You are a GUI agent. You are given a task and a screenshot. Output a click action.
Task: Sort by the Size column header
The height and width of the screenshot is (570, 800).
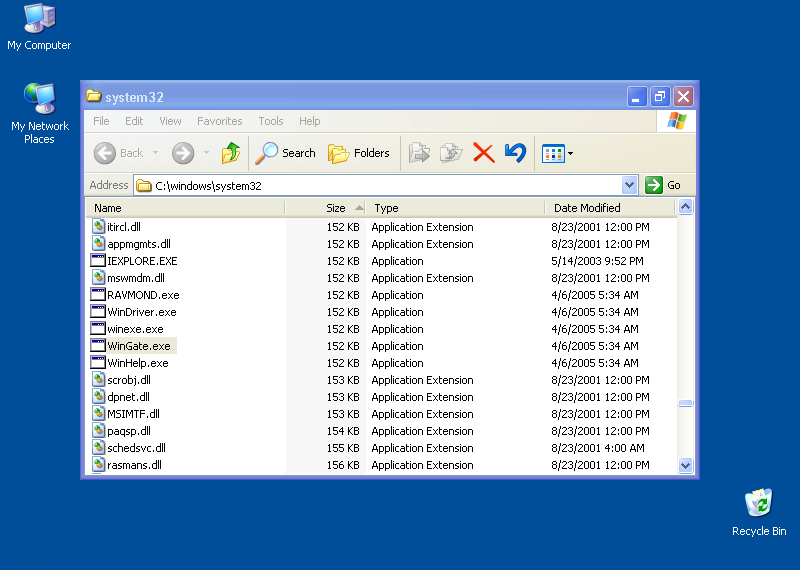click(x=326, y=208)
